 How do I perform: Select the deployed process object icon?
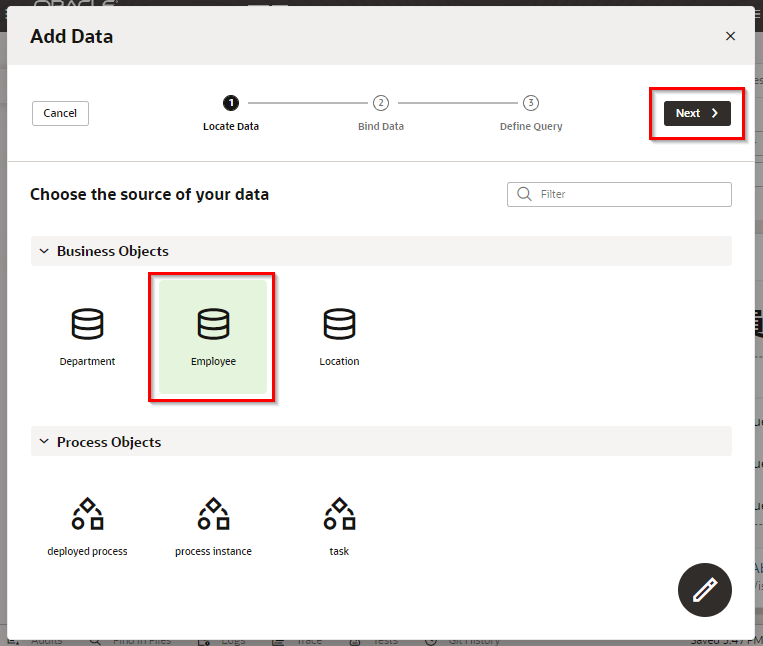(x=87, y=515)
